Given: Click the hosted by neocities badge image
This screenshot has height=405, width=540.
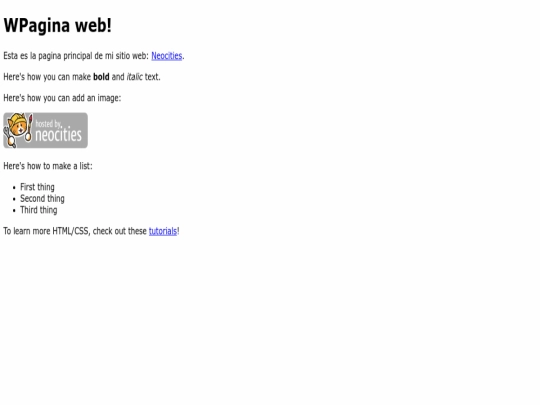Looking at the screenshot, I should (x=45, y=131).
